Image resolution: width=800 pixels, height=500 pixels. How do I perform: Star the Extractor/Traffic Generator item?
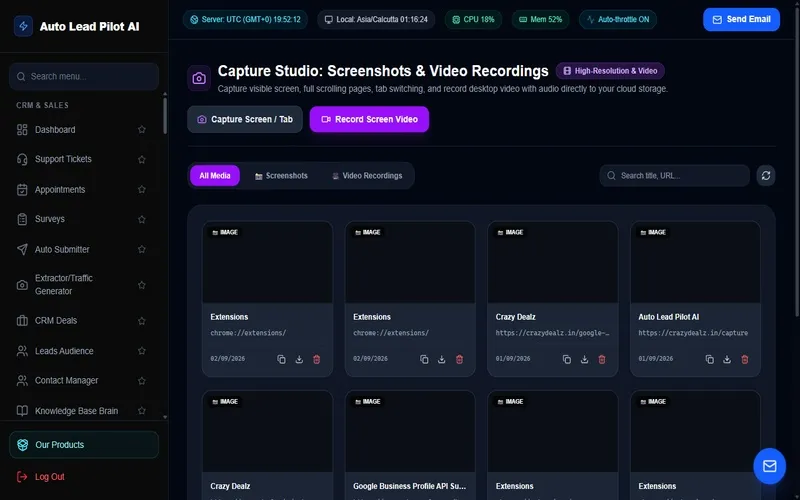point(142,285)
